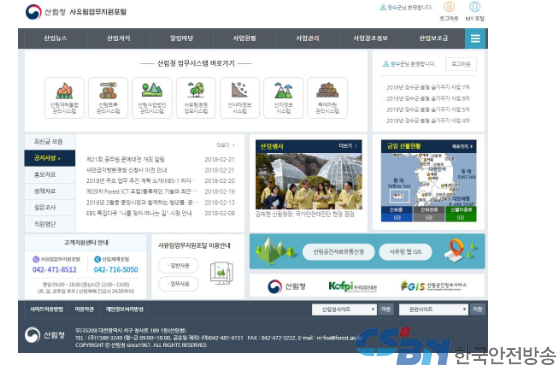Image resolution: width=556 pixels, height=365 pixels.
Task: Click the 일반사용 guide button
Action: (x=178, y=265)
